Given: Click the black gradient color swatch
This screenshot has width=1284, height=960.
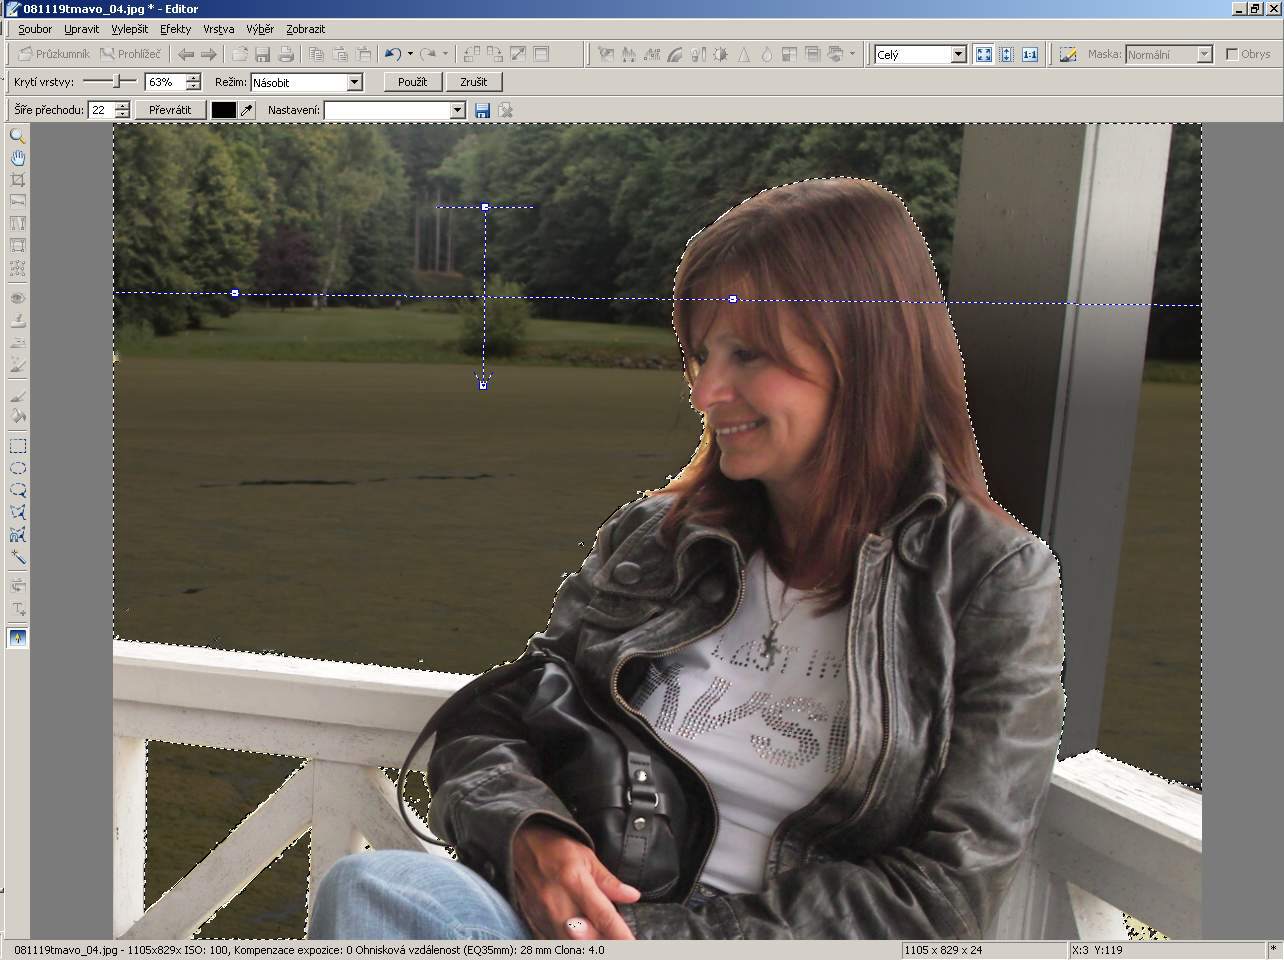Looking at the screenshot, I should click(224, 110).
